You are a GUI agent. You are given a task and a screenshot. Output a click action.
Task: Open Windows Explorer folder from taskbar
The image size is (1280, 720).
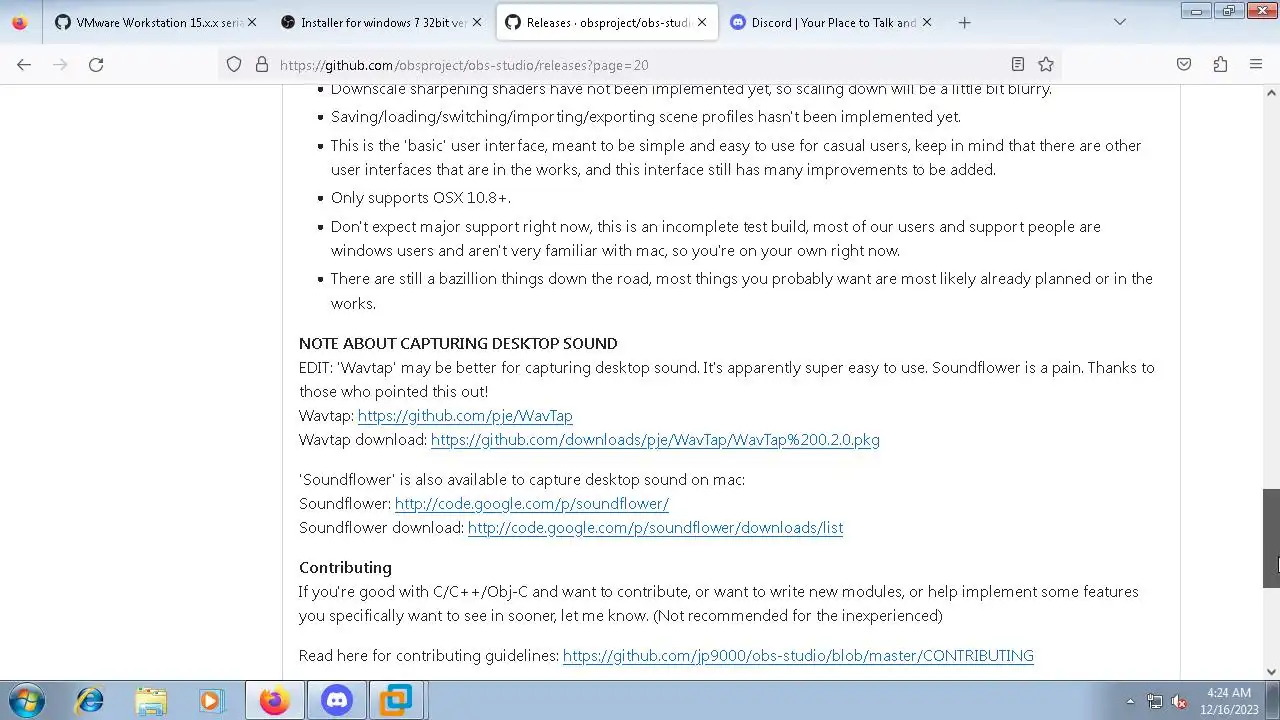[x=151, y=700]
